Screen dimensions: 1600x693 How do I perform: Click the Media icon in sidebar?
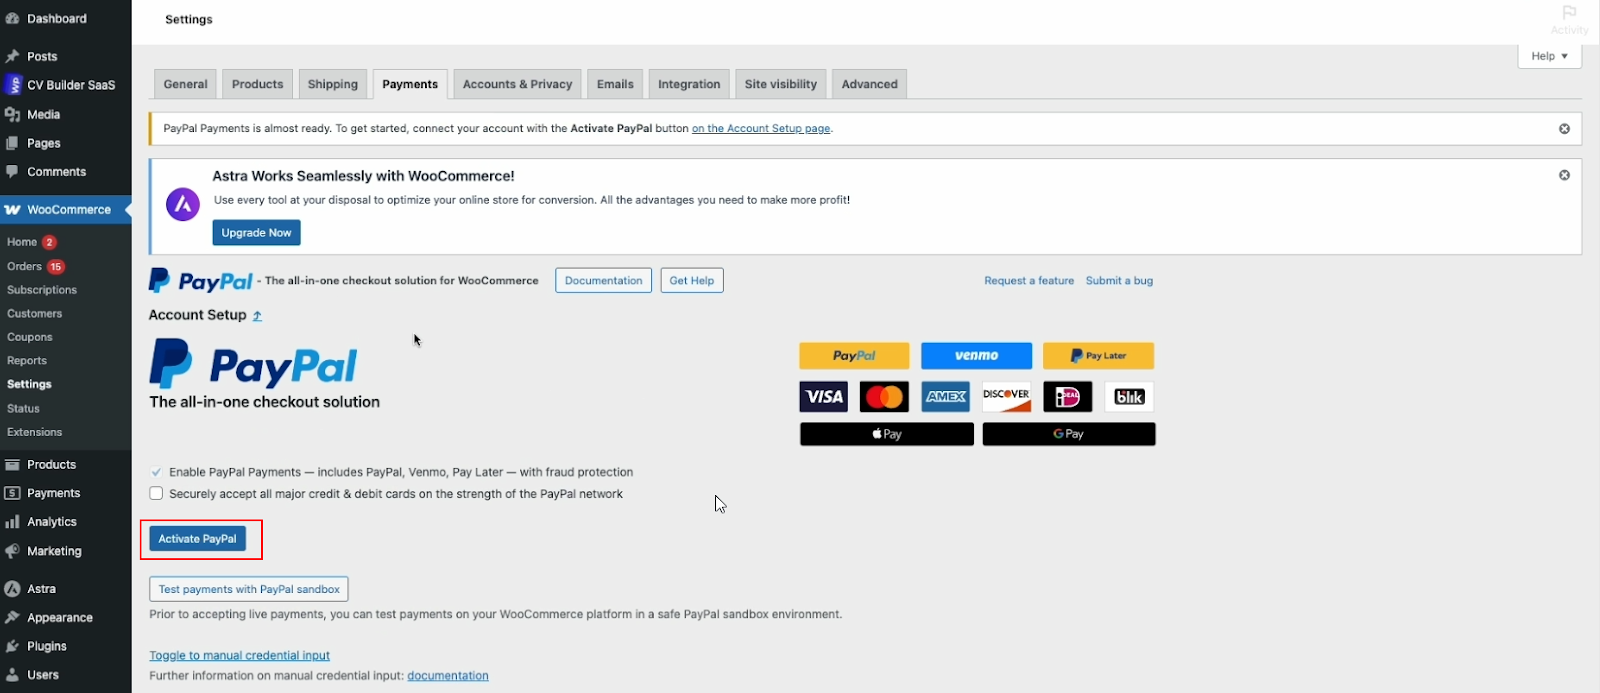click(12, 114)
